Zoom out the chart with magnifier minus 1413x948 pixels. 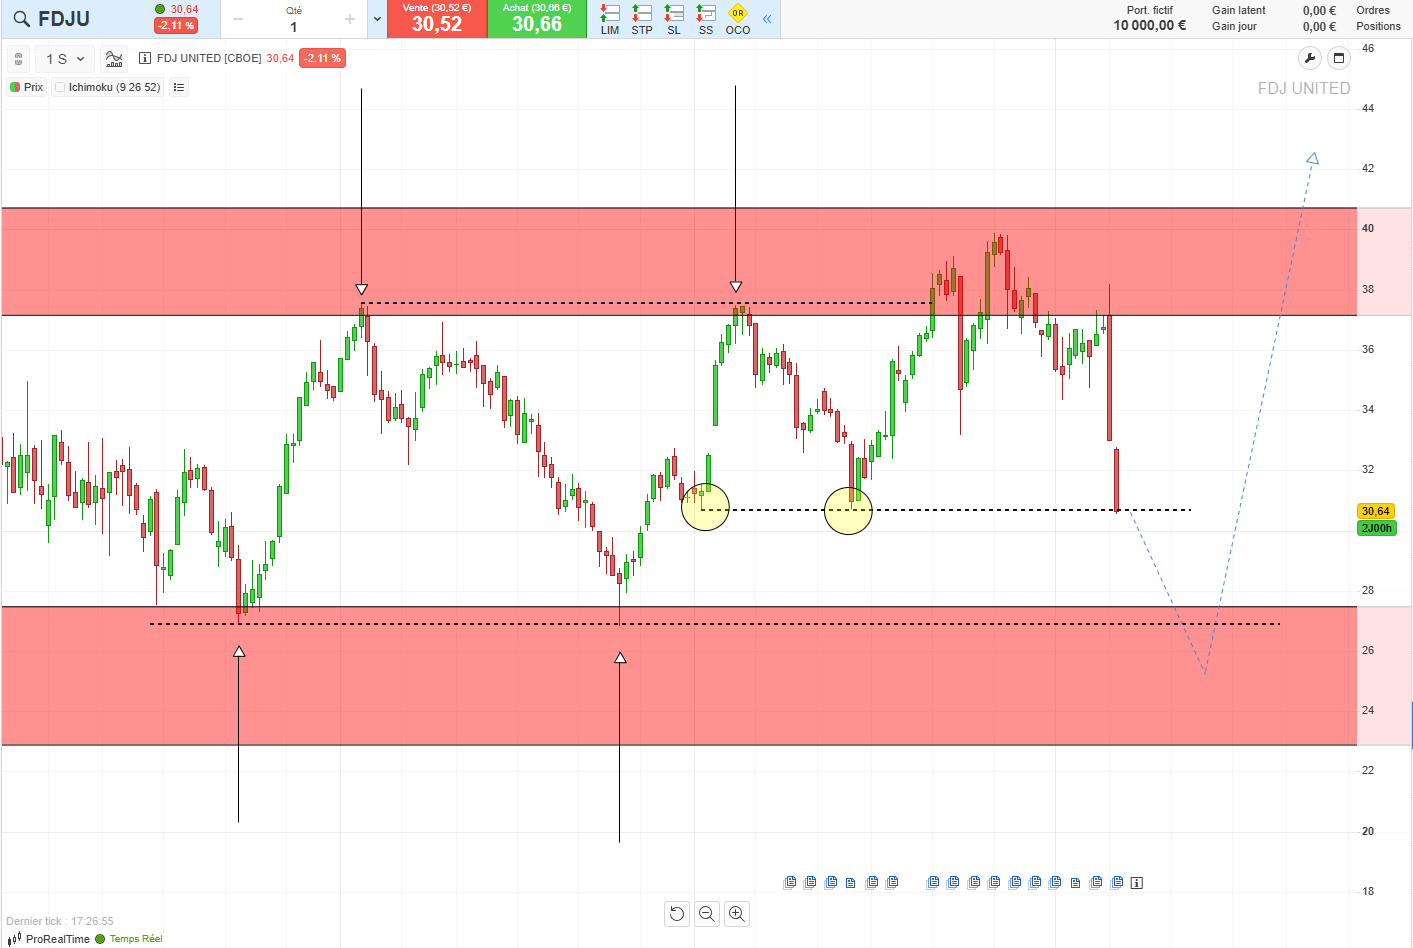tap(707, 913)
